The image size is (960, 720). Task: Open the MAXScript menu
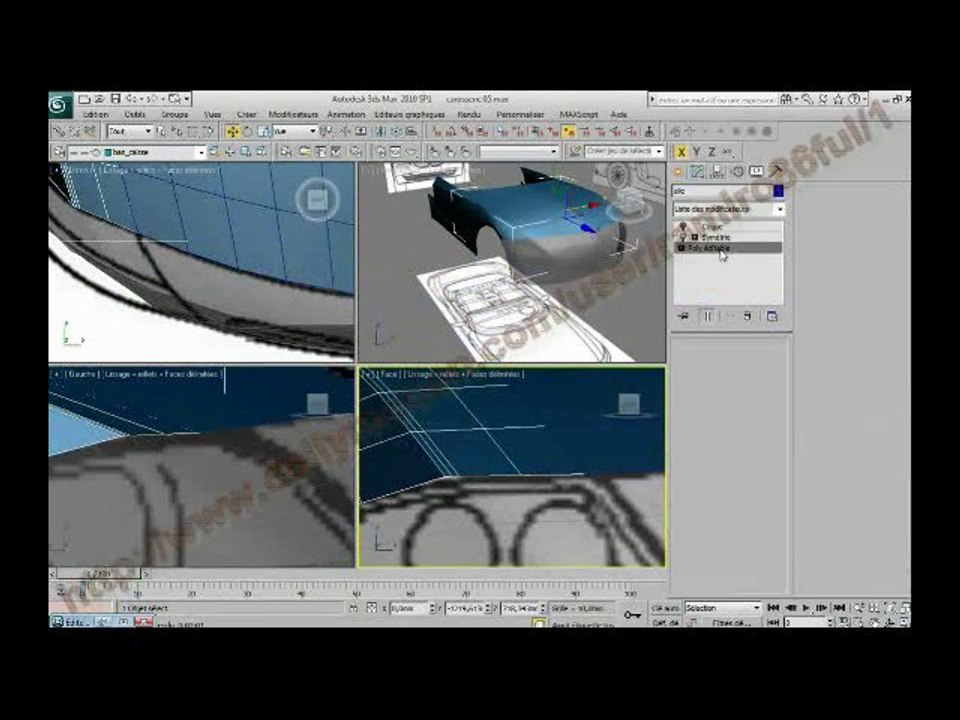point(579,114)
